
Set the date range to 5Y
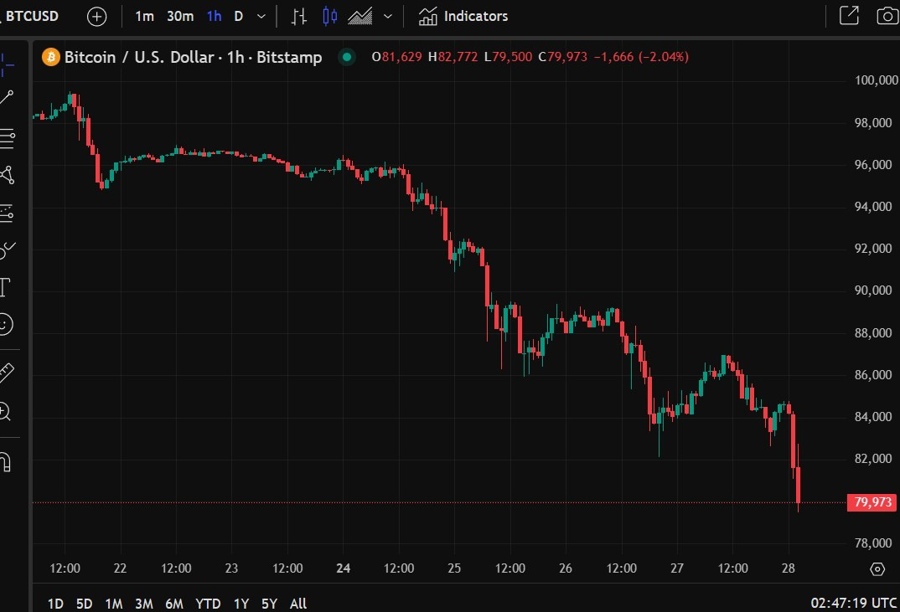pos(269,603)
